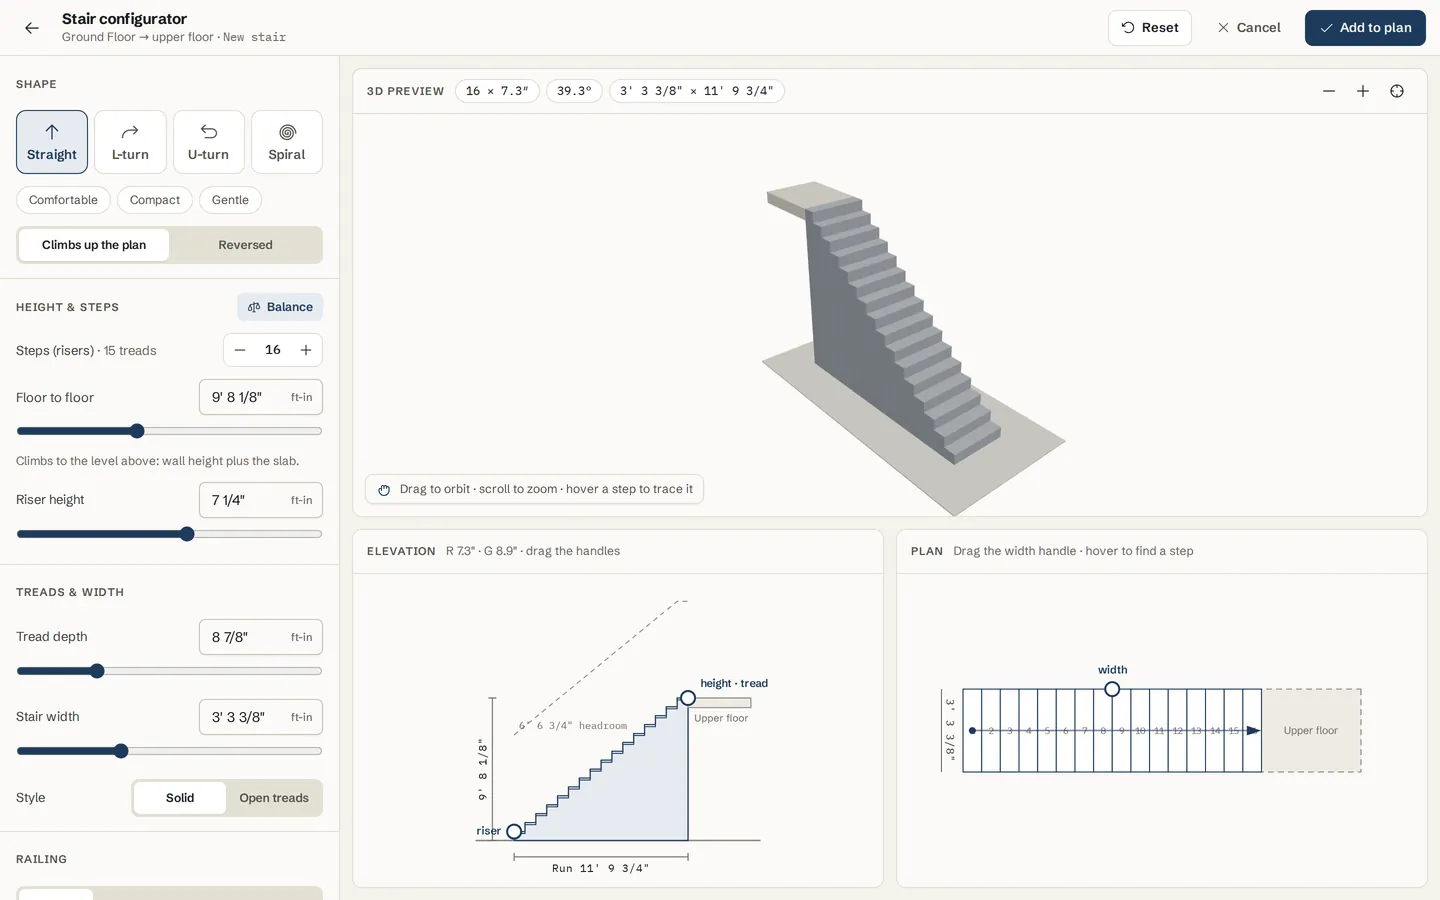Switch direction to Reversed
Screen dimensions: 1440x900
coord(245,245)
